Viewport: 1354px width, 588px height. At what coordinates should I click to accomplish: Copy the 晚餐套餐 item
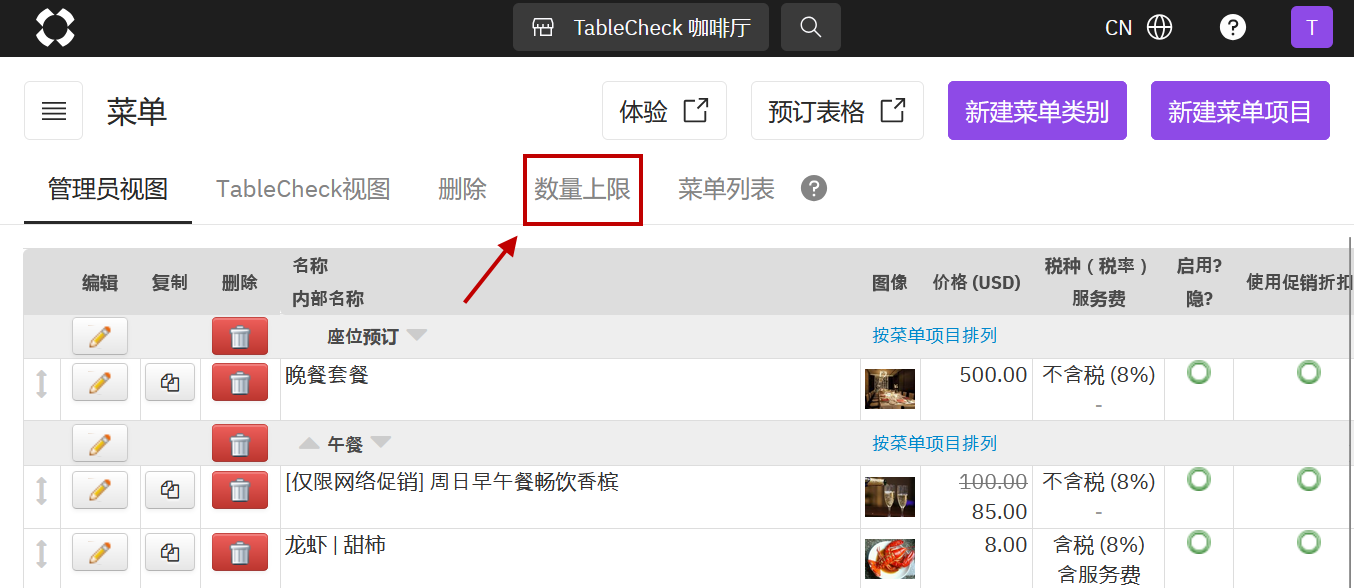(x=170, y=382)
